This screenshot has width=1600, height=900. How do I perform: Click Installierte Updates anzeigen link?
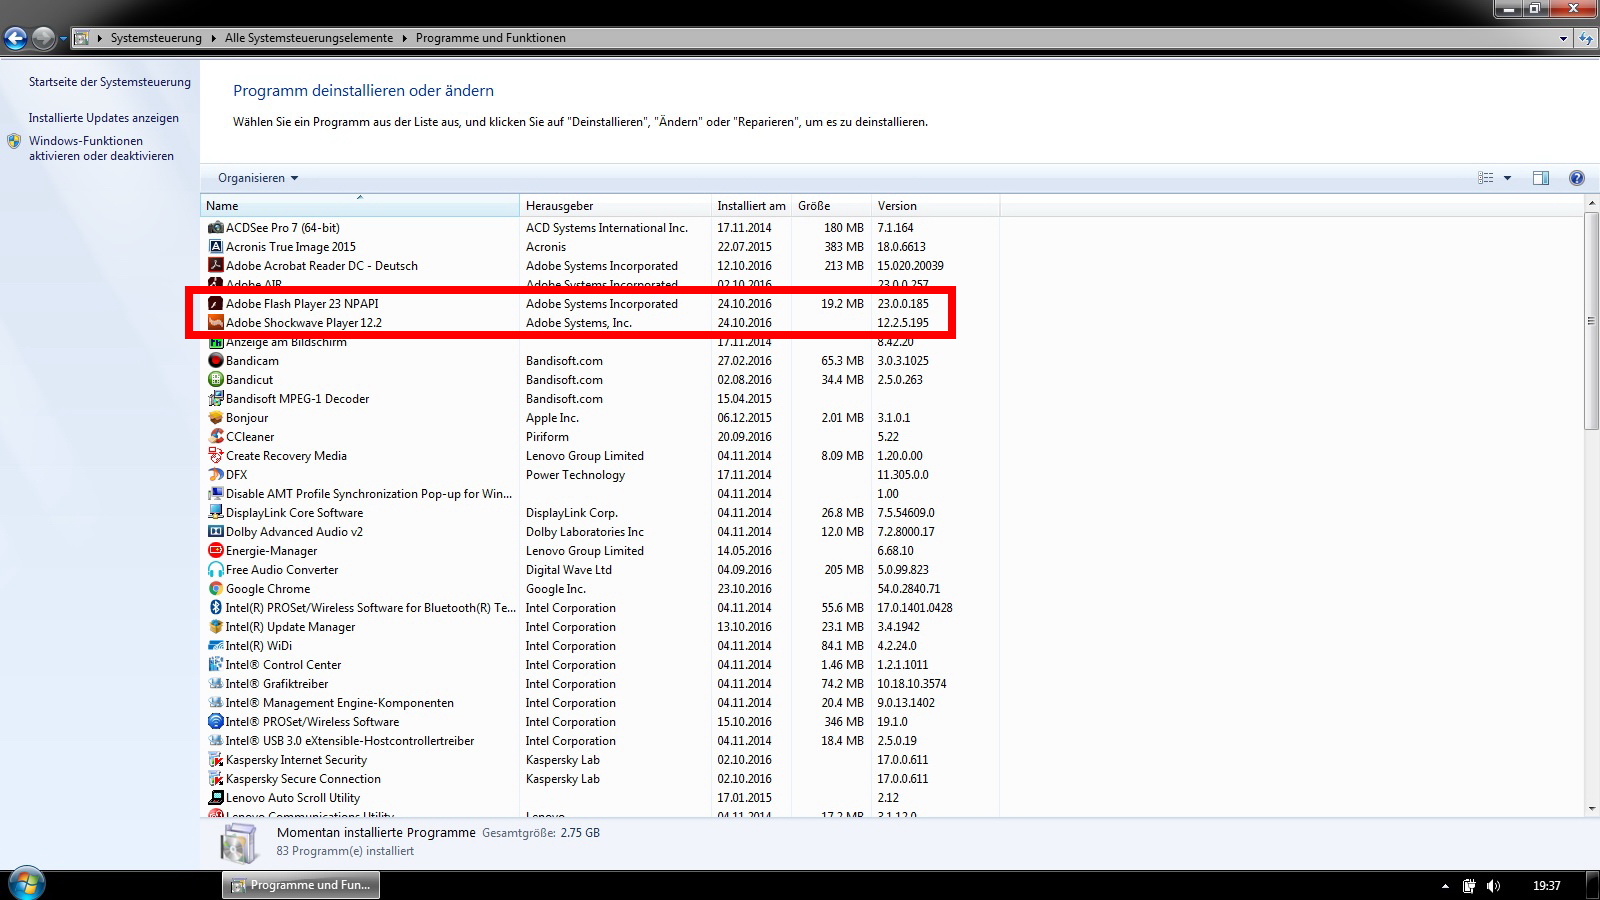click(103, 118)
